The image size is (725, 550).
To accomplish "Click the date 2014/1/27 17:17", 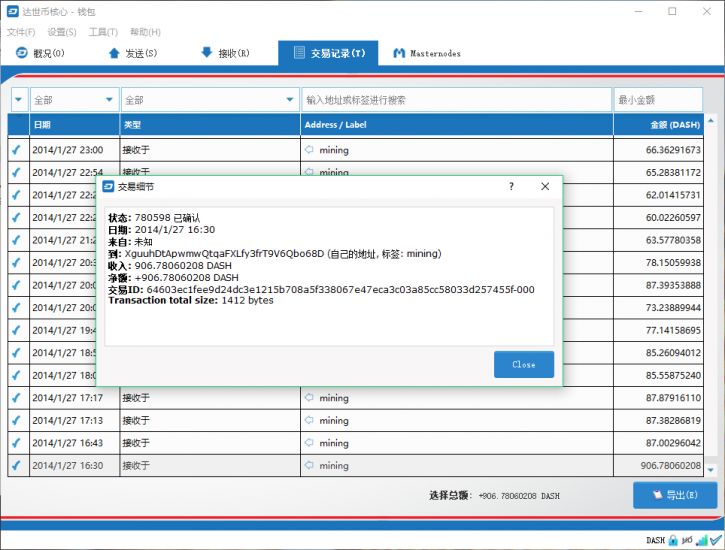I will (x=68, y=397).
